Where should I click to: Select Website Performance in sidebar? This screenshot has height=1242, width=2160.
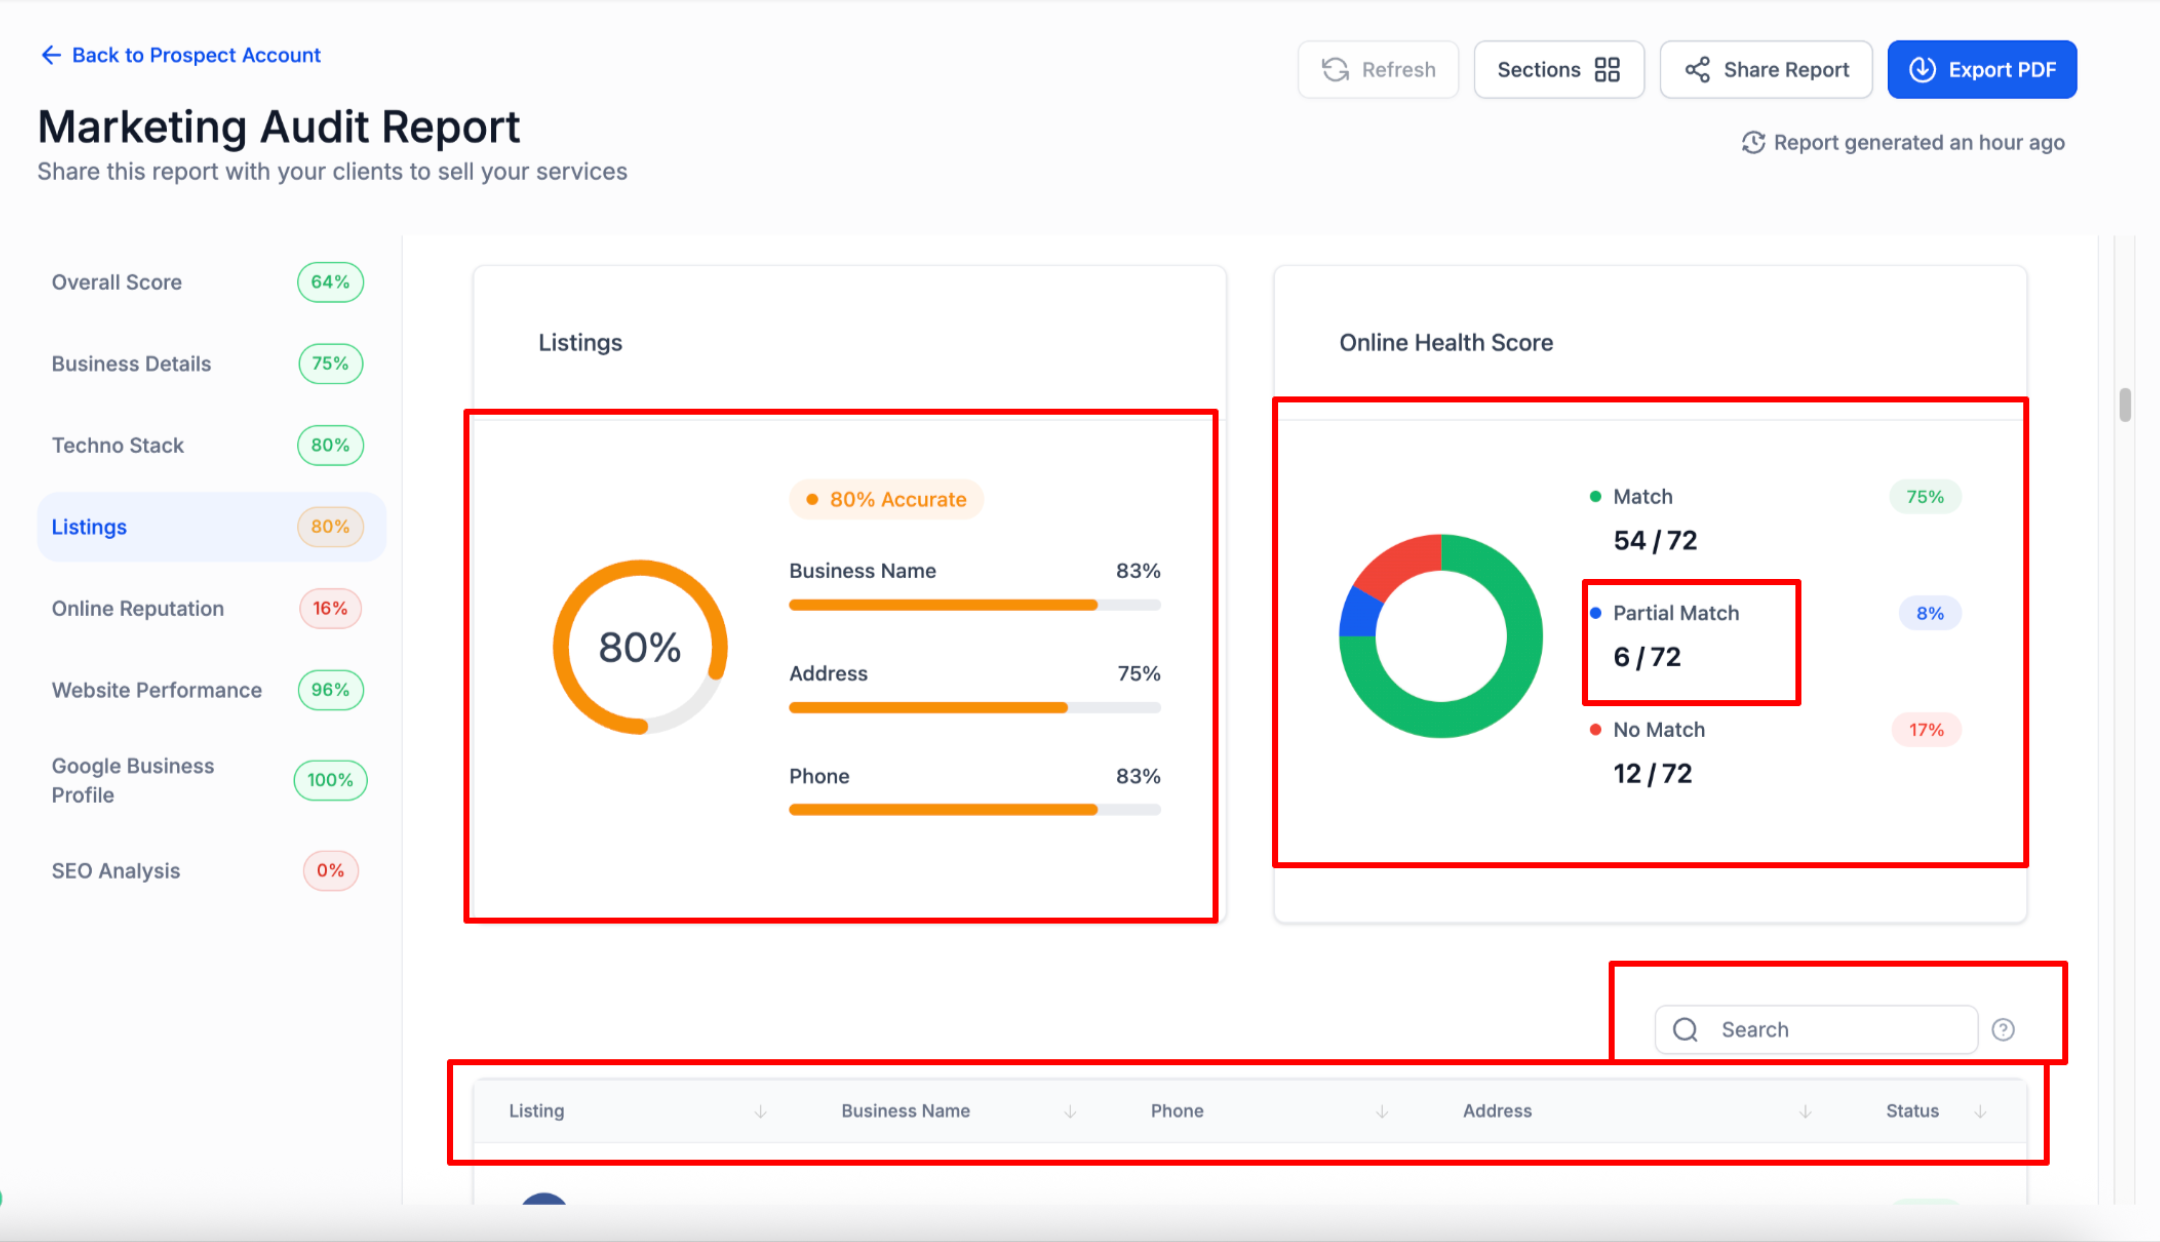(x=157, y=690)
